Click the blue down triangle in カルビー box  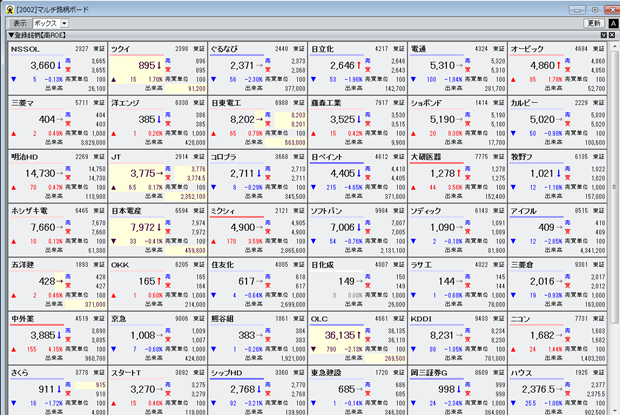point(513,133)
